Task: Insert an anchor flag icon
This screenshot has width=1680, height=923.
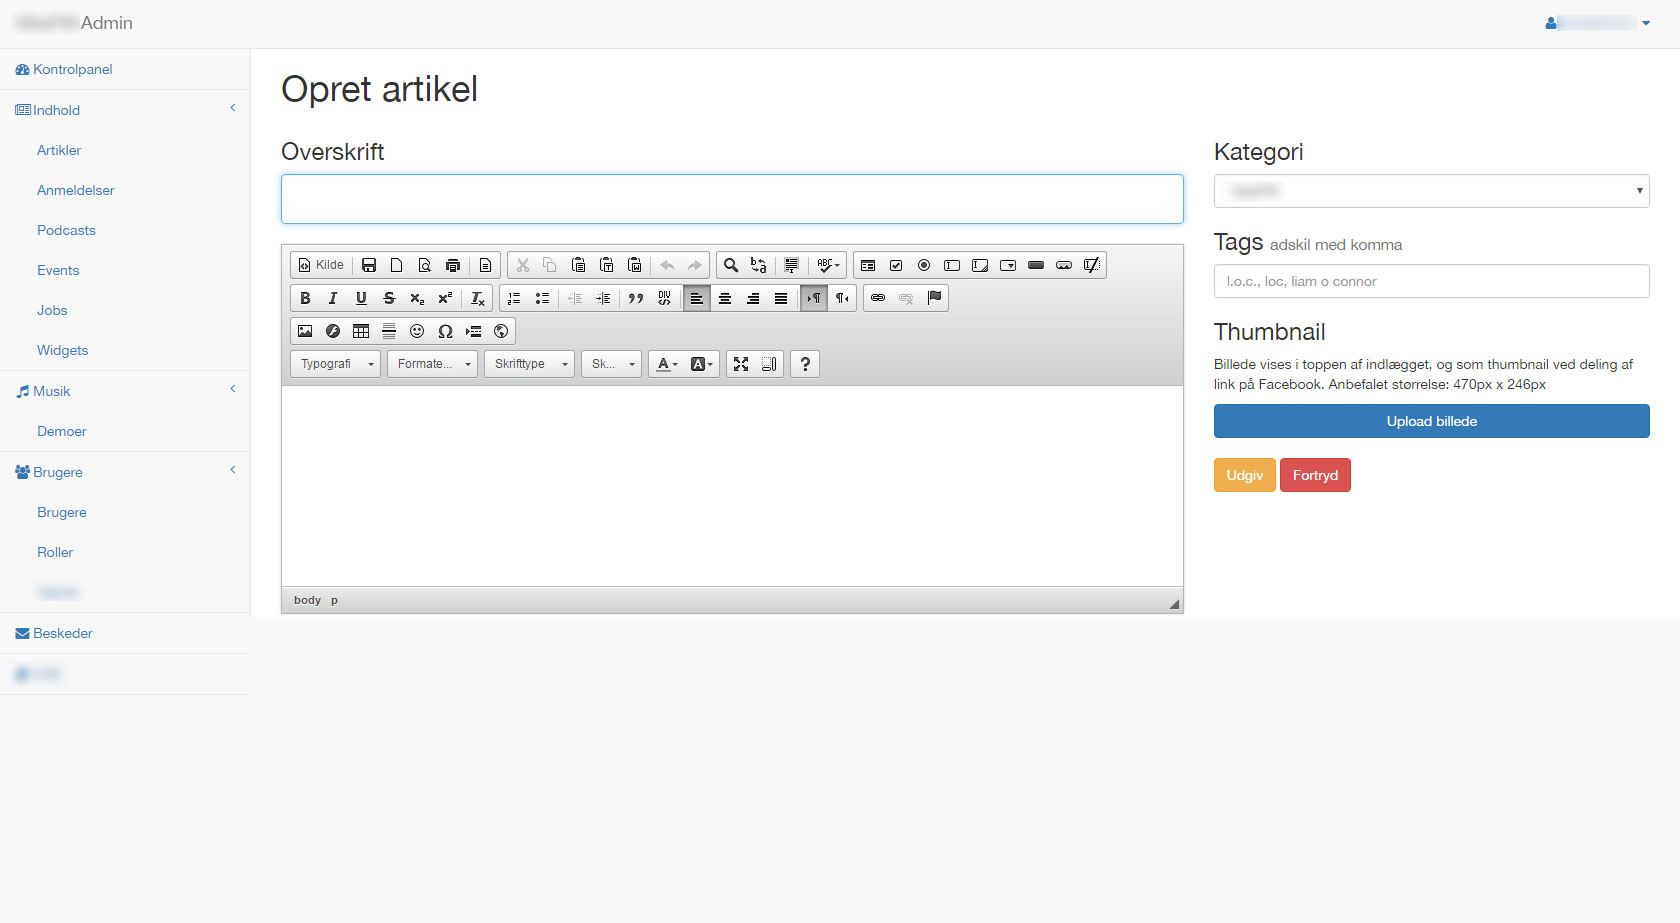Action: pyautogui.click(x=934, y=298)
